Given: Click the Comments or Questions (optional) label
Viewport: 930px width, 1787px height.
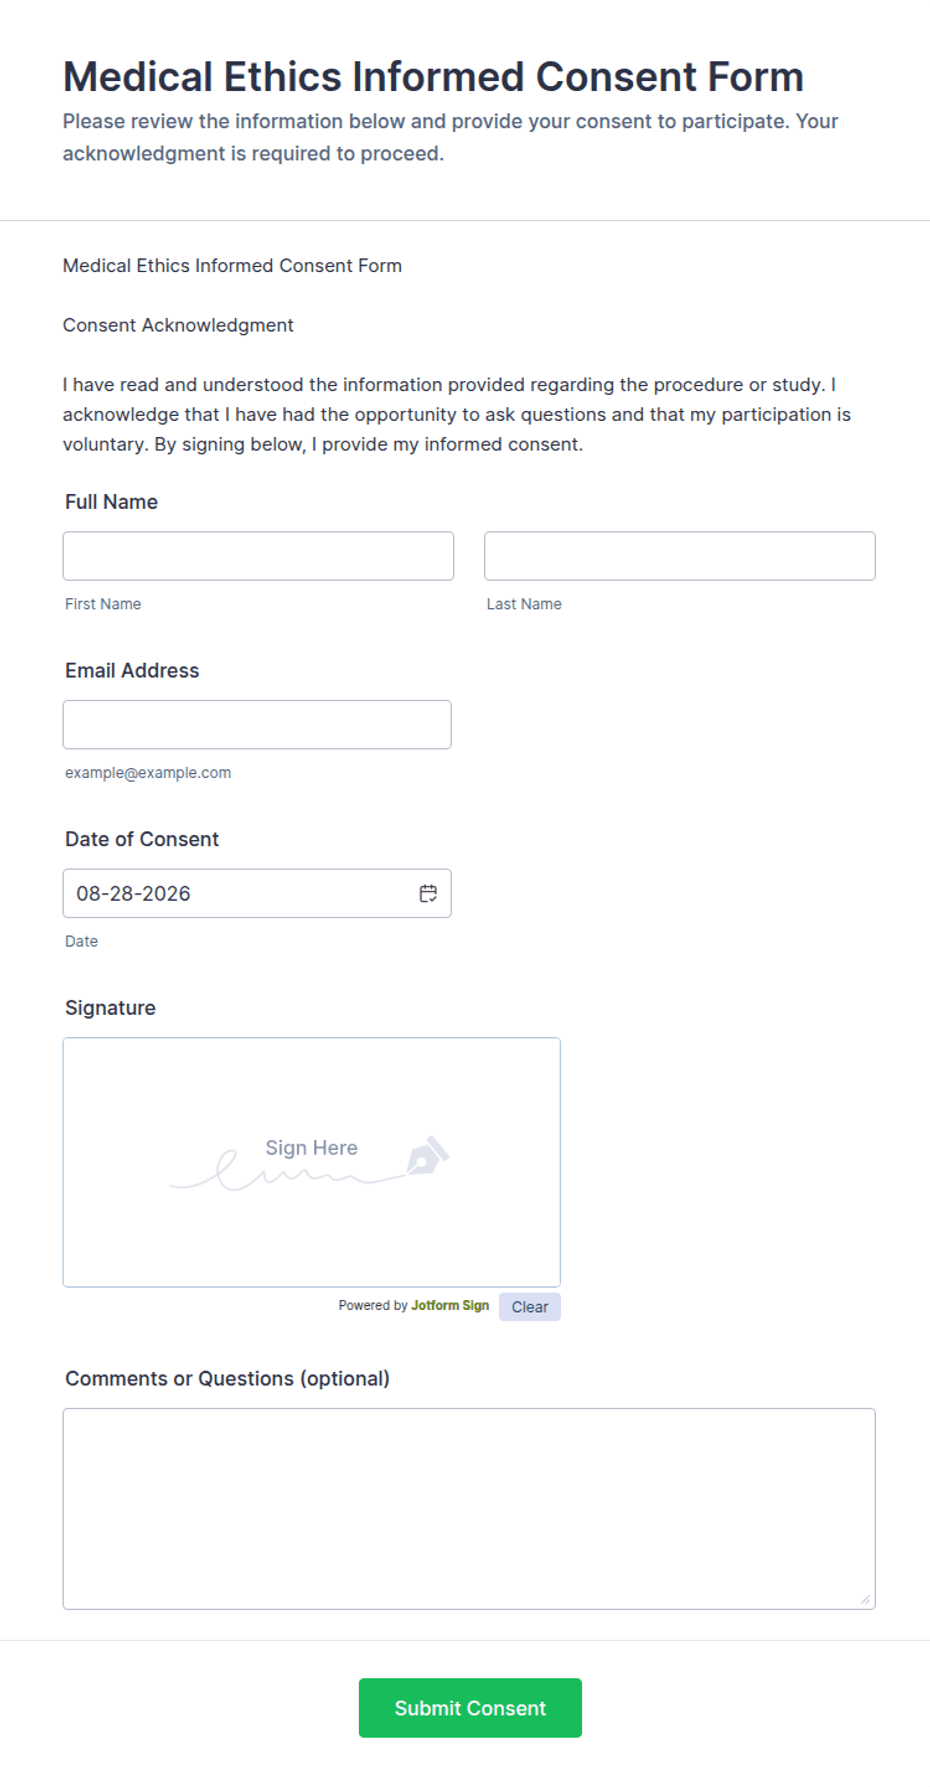Looking at the screenshot, I should click(228, 1379).
